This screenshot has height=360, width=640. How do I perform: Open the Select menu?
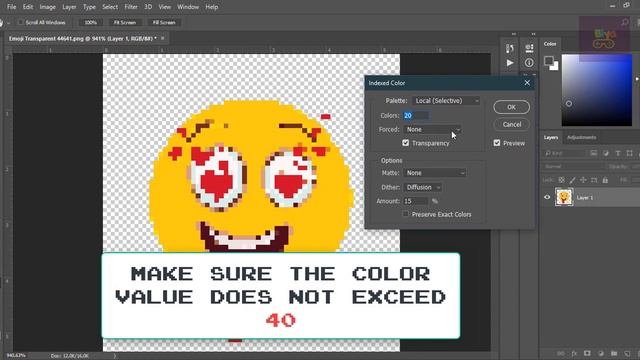click(x=110, y=7)
